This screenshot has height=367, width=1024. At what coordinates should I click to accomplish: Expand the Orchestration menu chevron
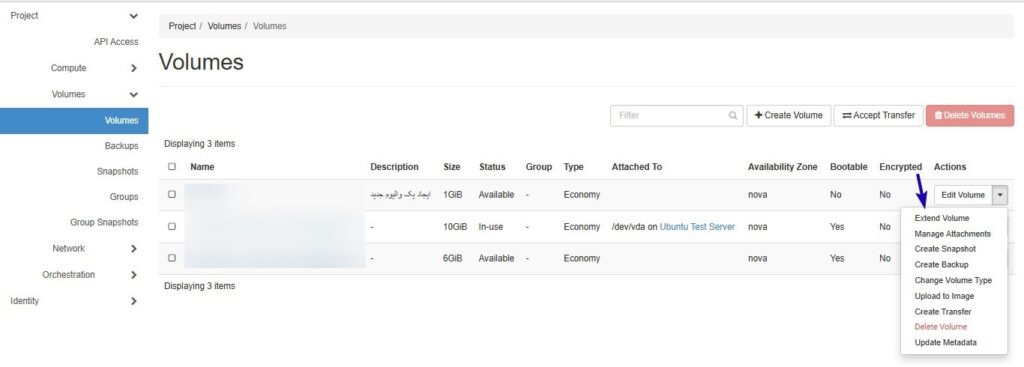click(134, 275)
